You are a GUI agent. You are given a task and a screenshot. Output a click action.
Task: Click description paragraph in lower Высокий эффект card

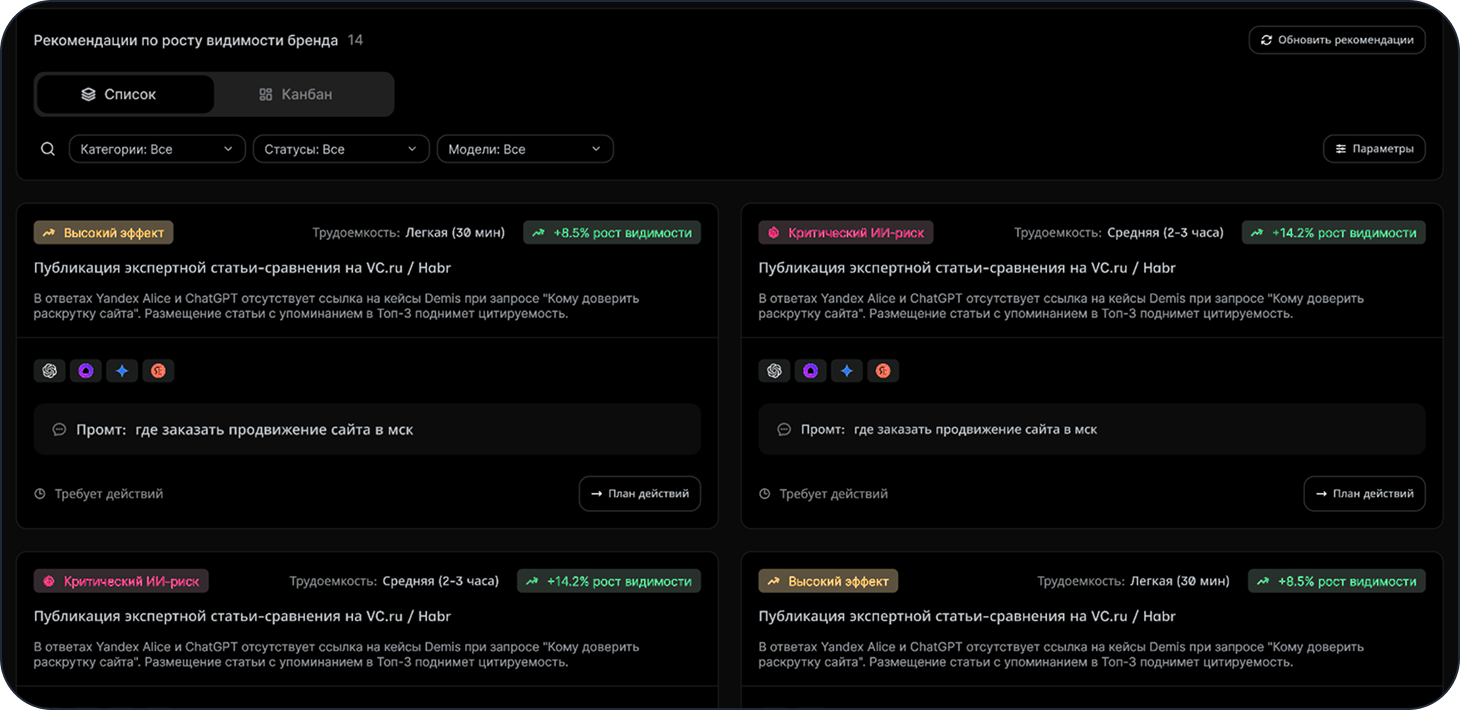[1061, 654]
